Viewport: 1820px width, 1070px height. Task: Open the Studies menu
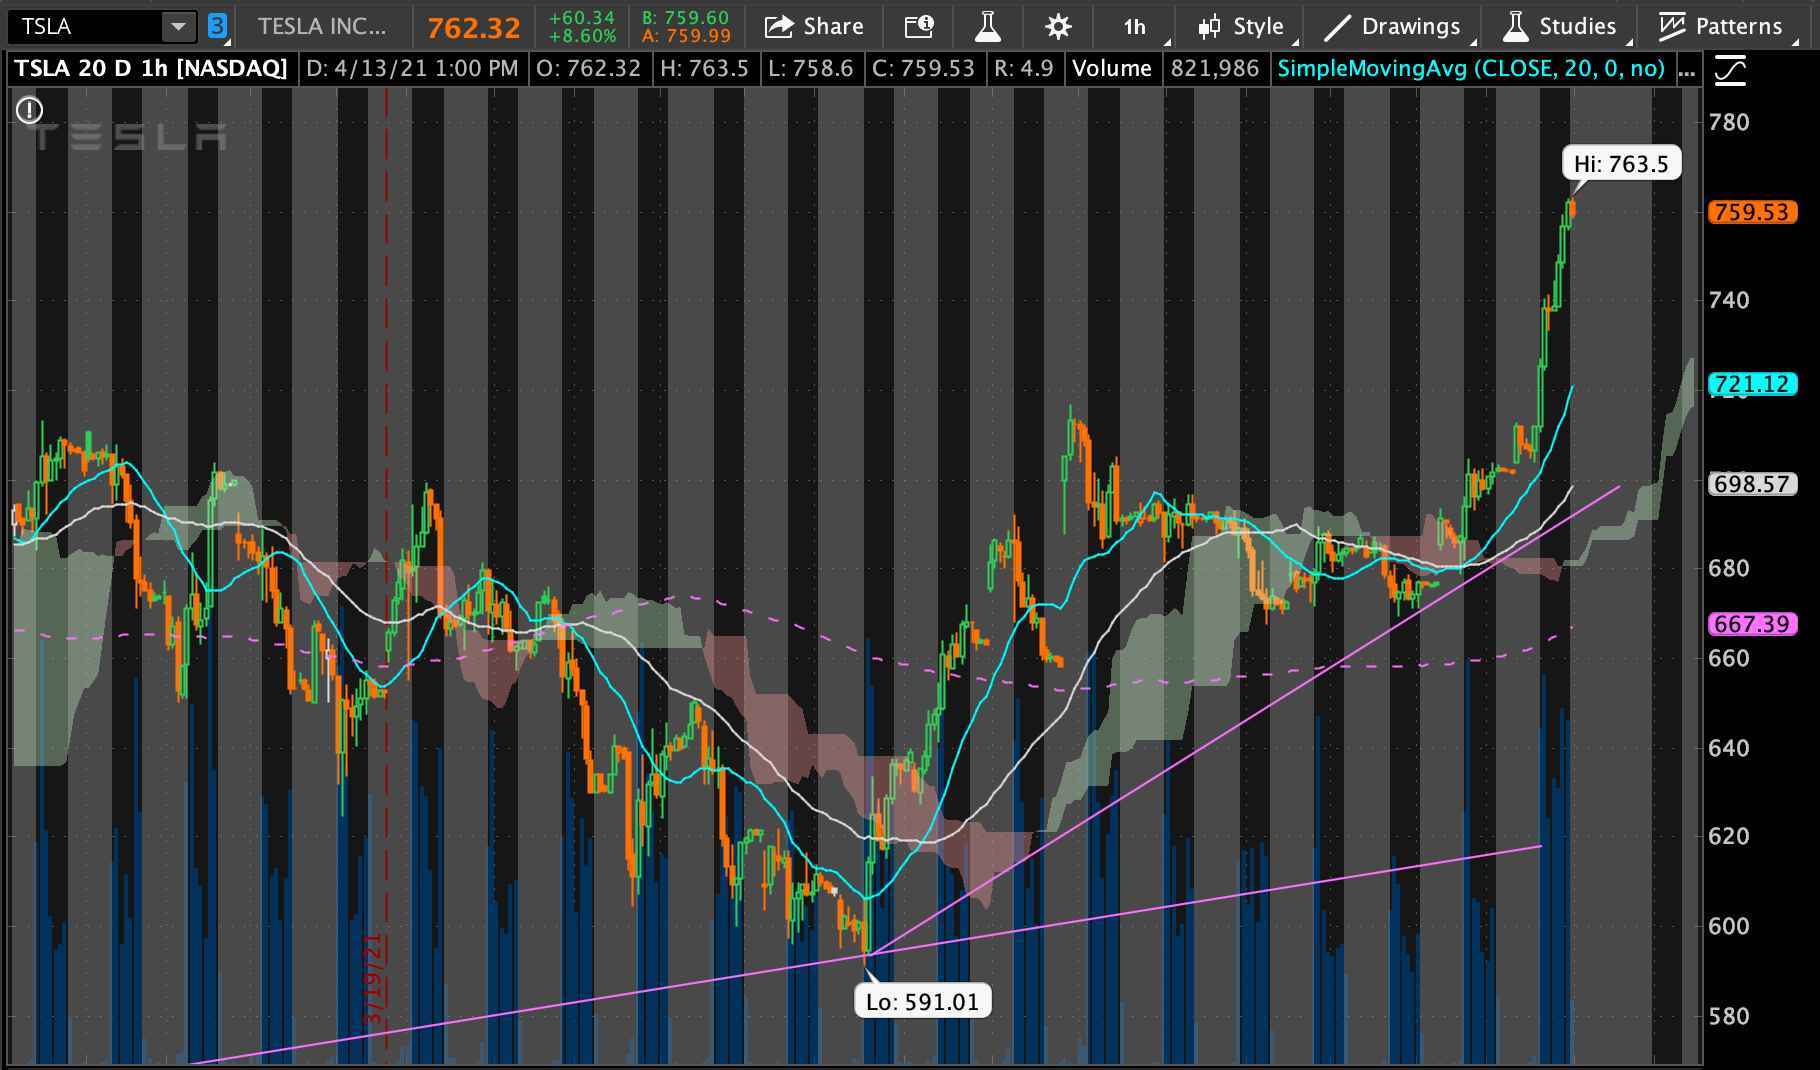tap(1560, 27)
